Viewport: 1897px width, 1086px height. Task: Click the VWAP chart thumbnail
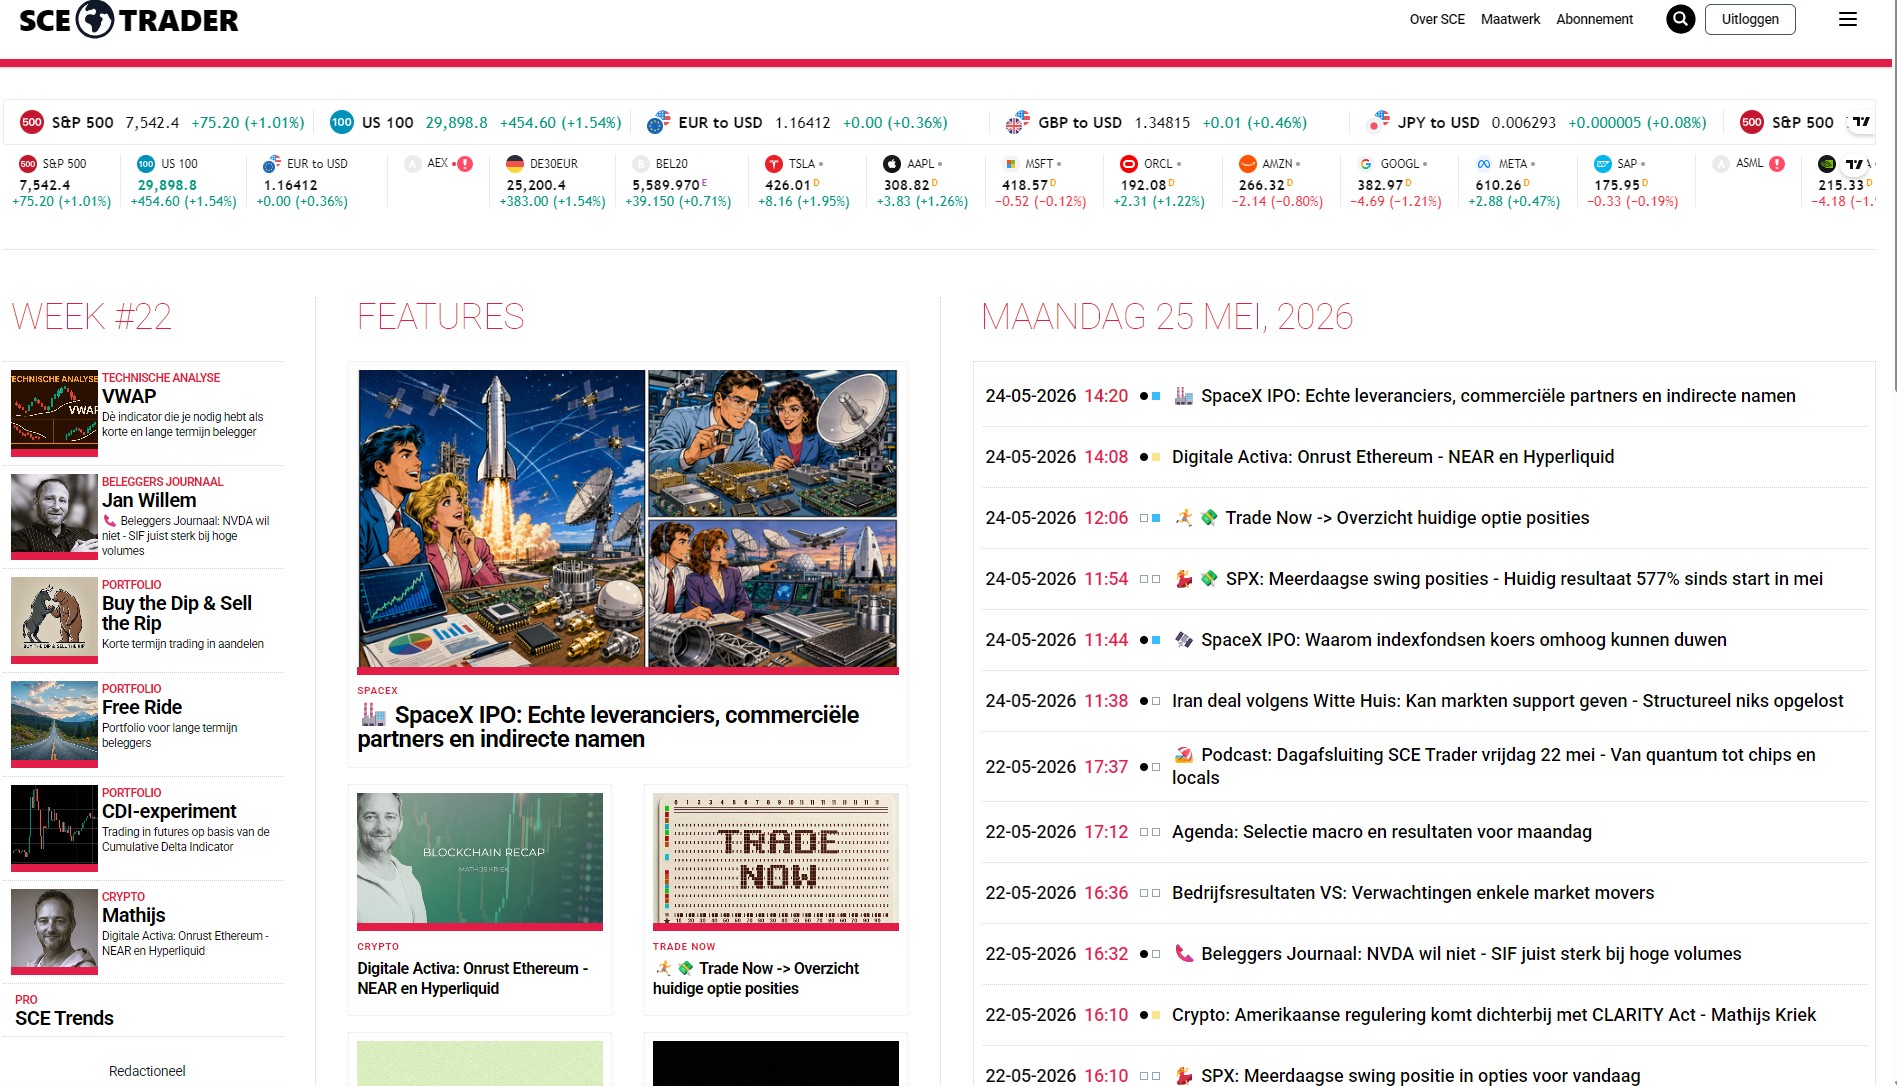coord(54,413)
